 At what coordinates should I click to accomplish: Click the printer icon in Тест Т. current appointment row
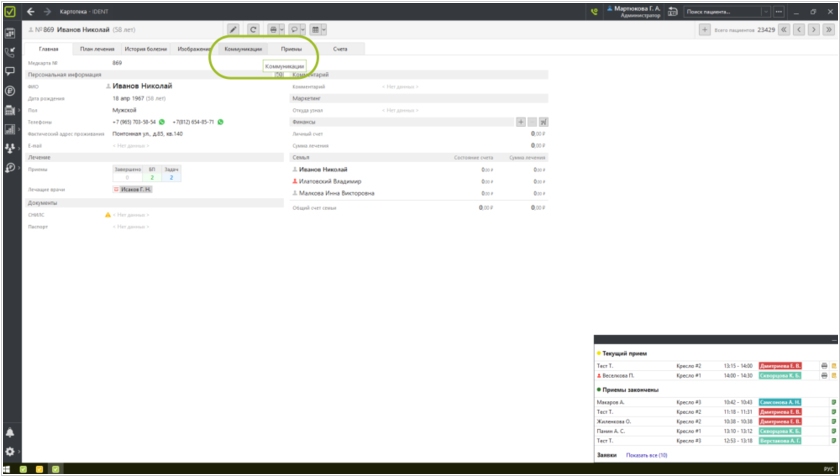(x=823, y=366)
